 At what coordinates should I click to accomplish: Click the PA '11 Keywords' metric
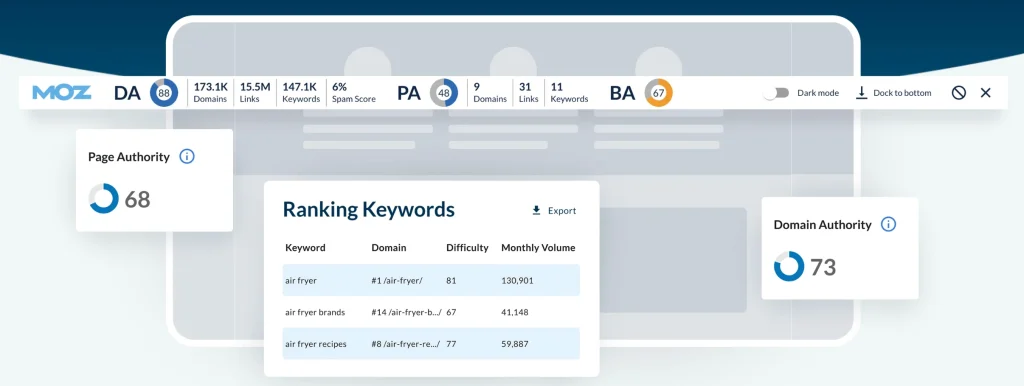[569, 93]
